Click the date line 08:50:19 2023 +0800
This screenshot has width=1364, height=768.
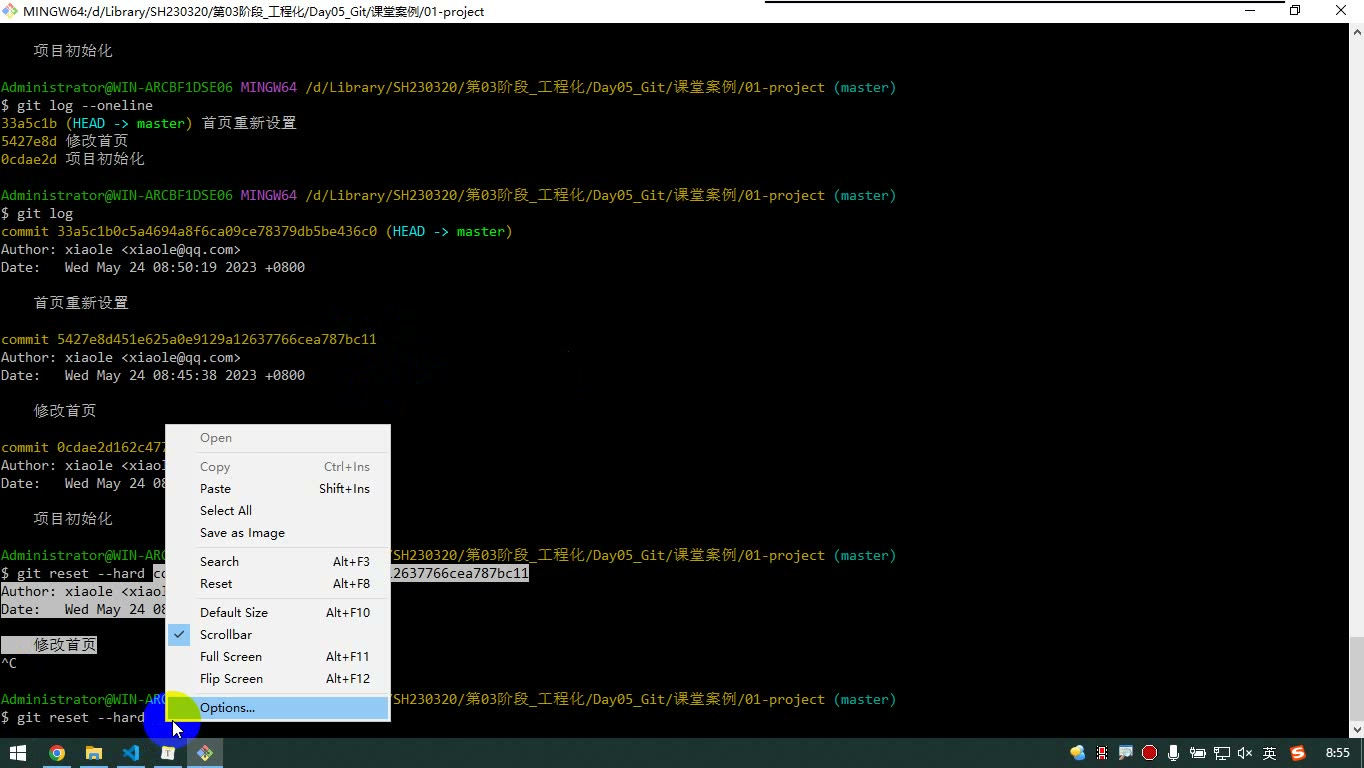tap(153, 267)
